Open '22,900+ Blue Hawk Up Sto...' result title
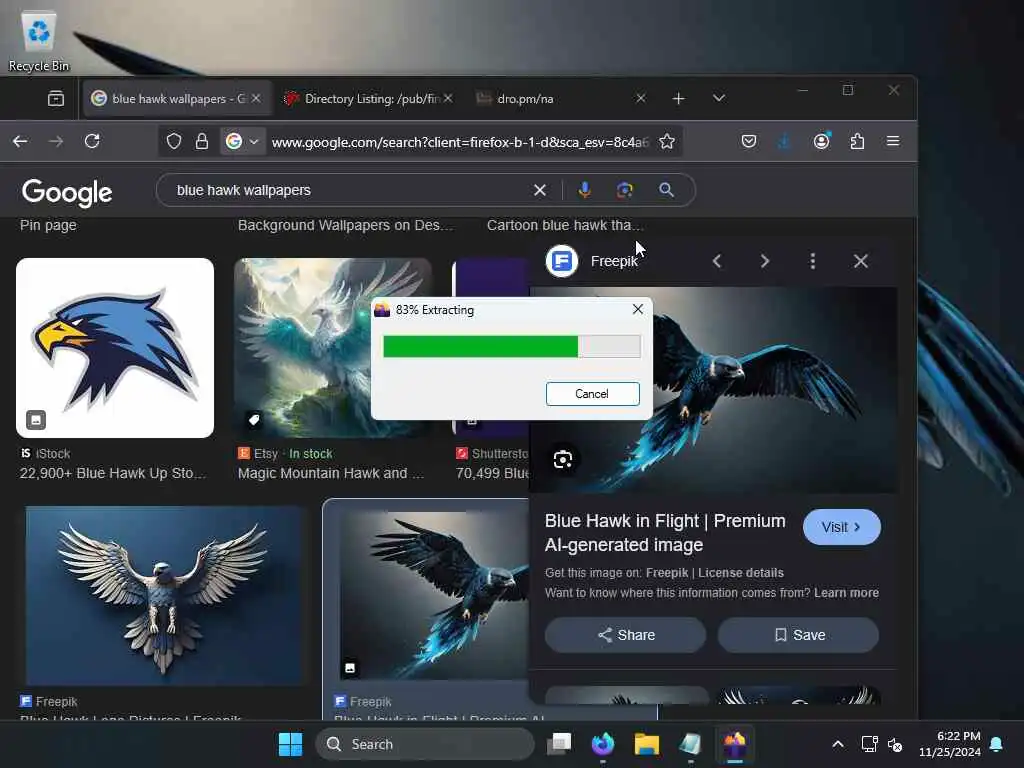 [x=113, y=473]
